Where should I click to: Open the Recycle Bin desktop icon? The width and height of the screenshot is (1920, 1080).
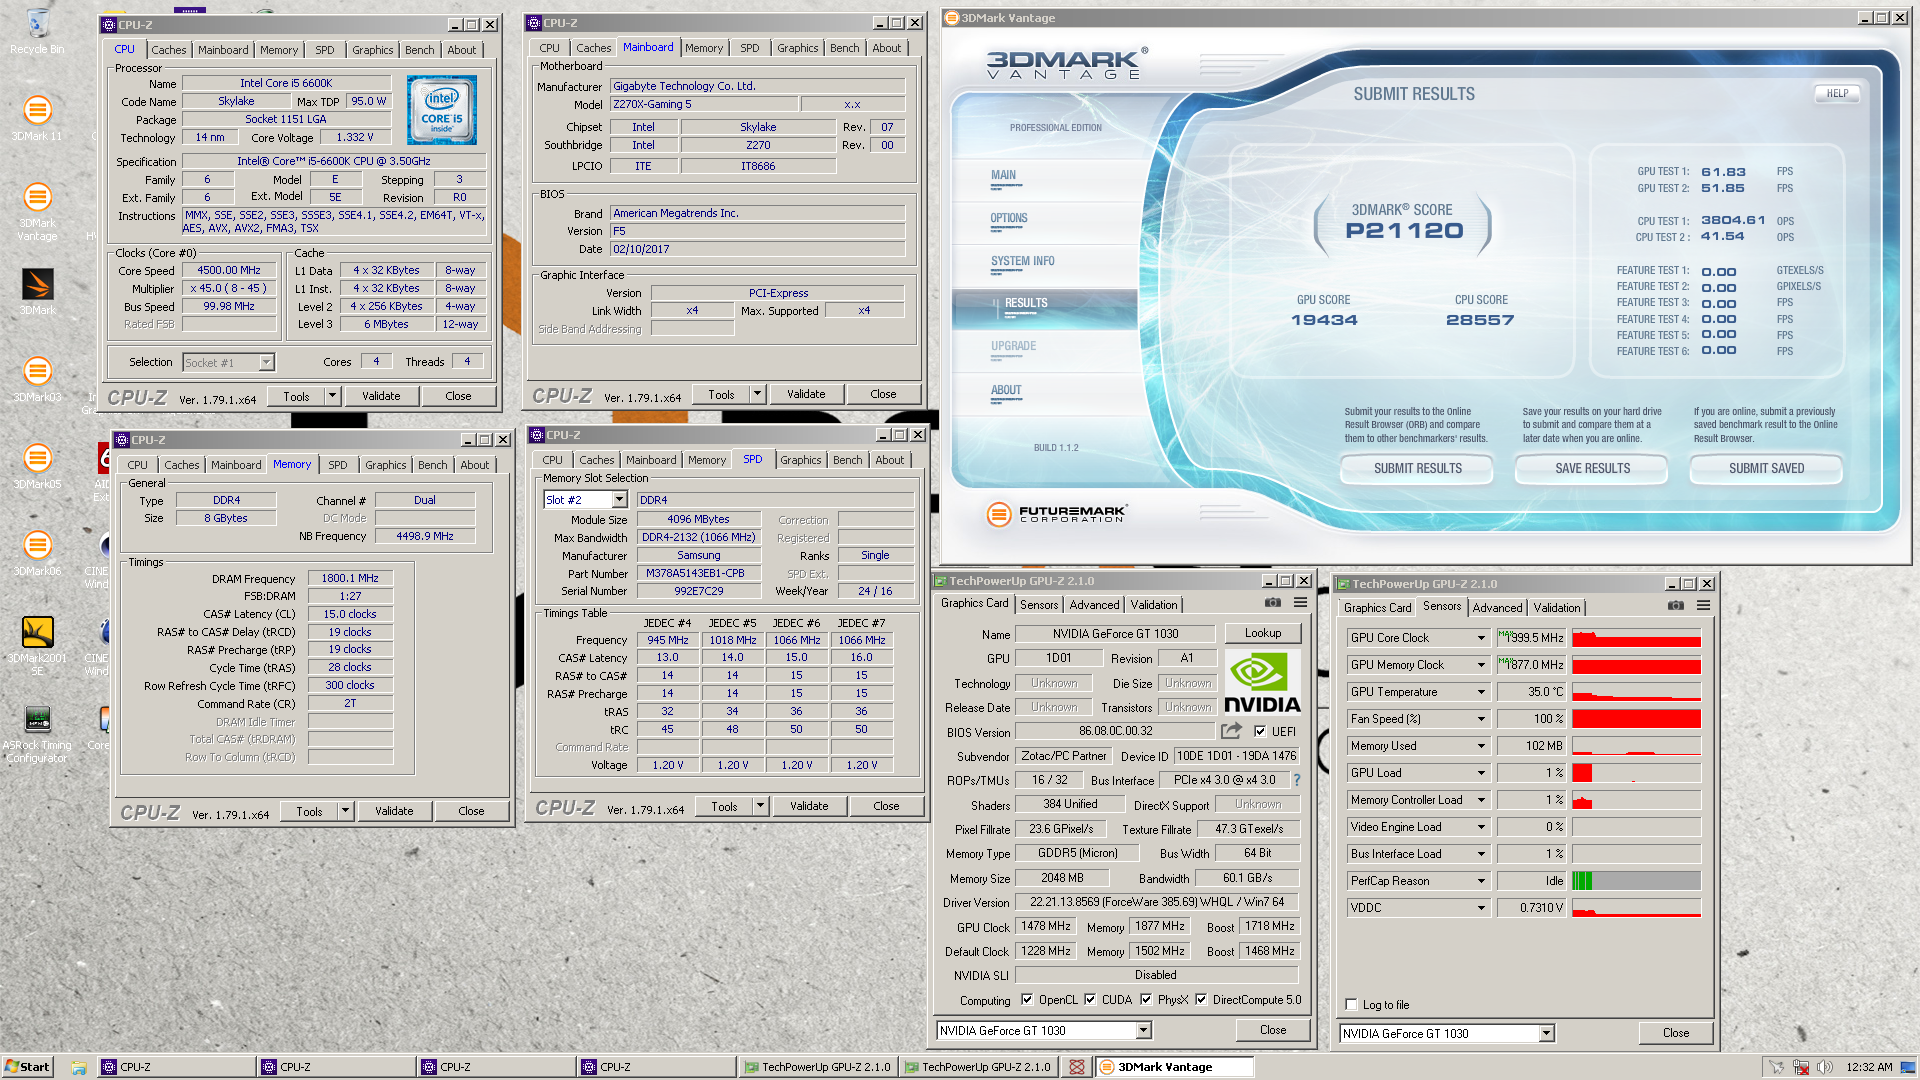pyautogui.click(x=37, y=30)
